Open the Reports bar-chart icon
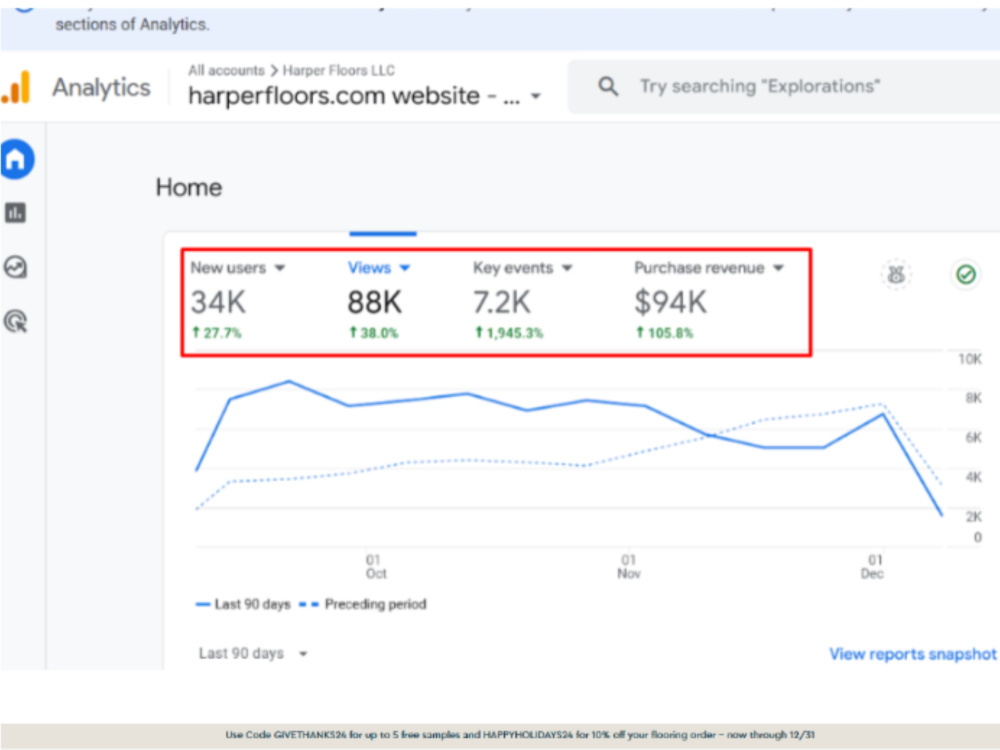1000x750 pixels. (15, 212)
